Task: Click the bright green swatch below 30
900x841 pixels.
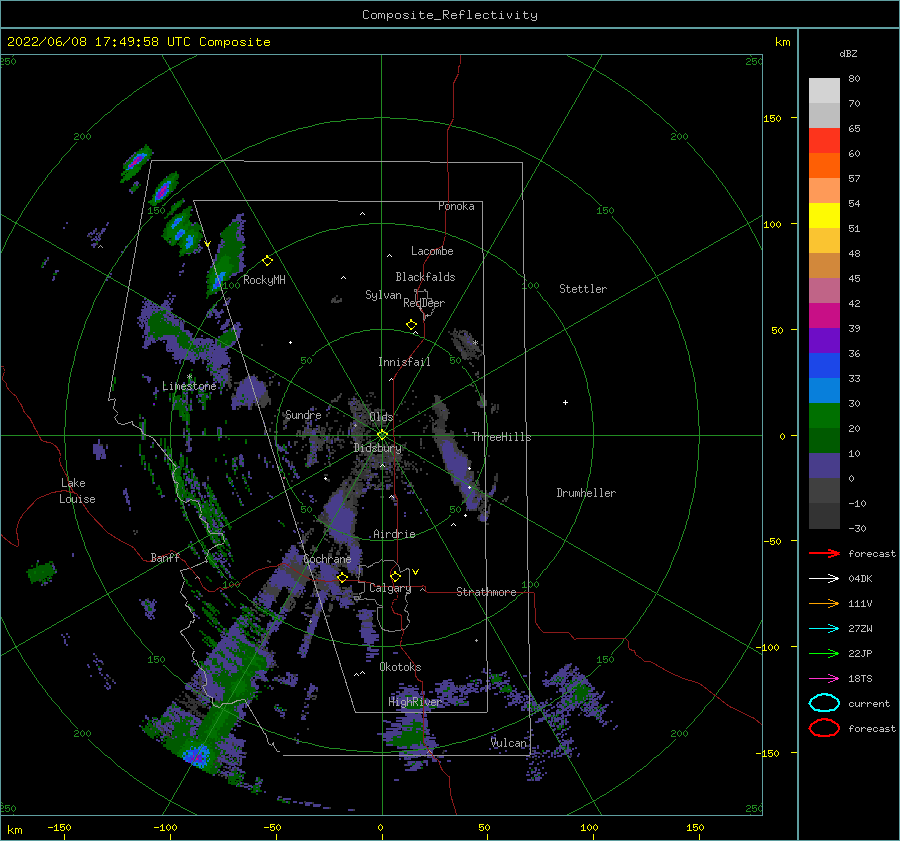Action: tap(824, 415)
